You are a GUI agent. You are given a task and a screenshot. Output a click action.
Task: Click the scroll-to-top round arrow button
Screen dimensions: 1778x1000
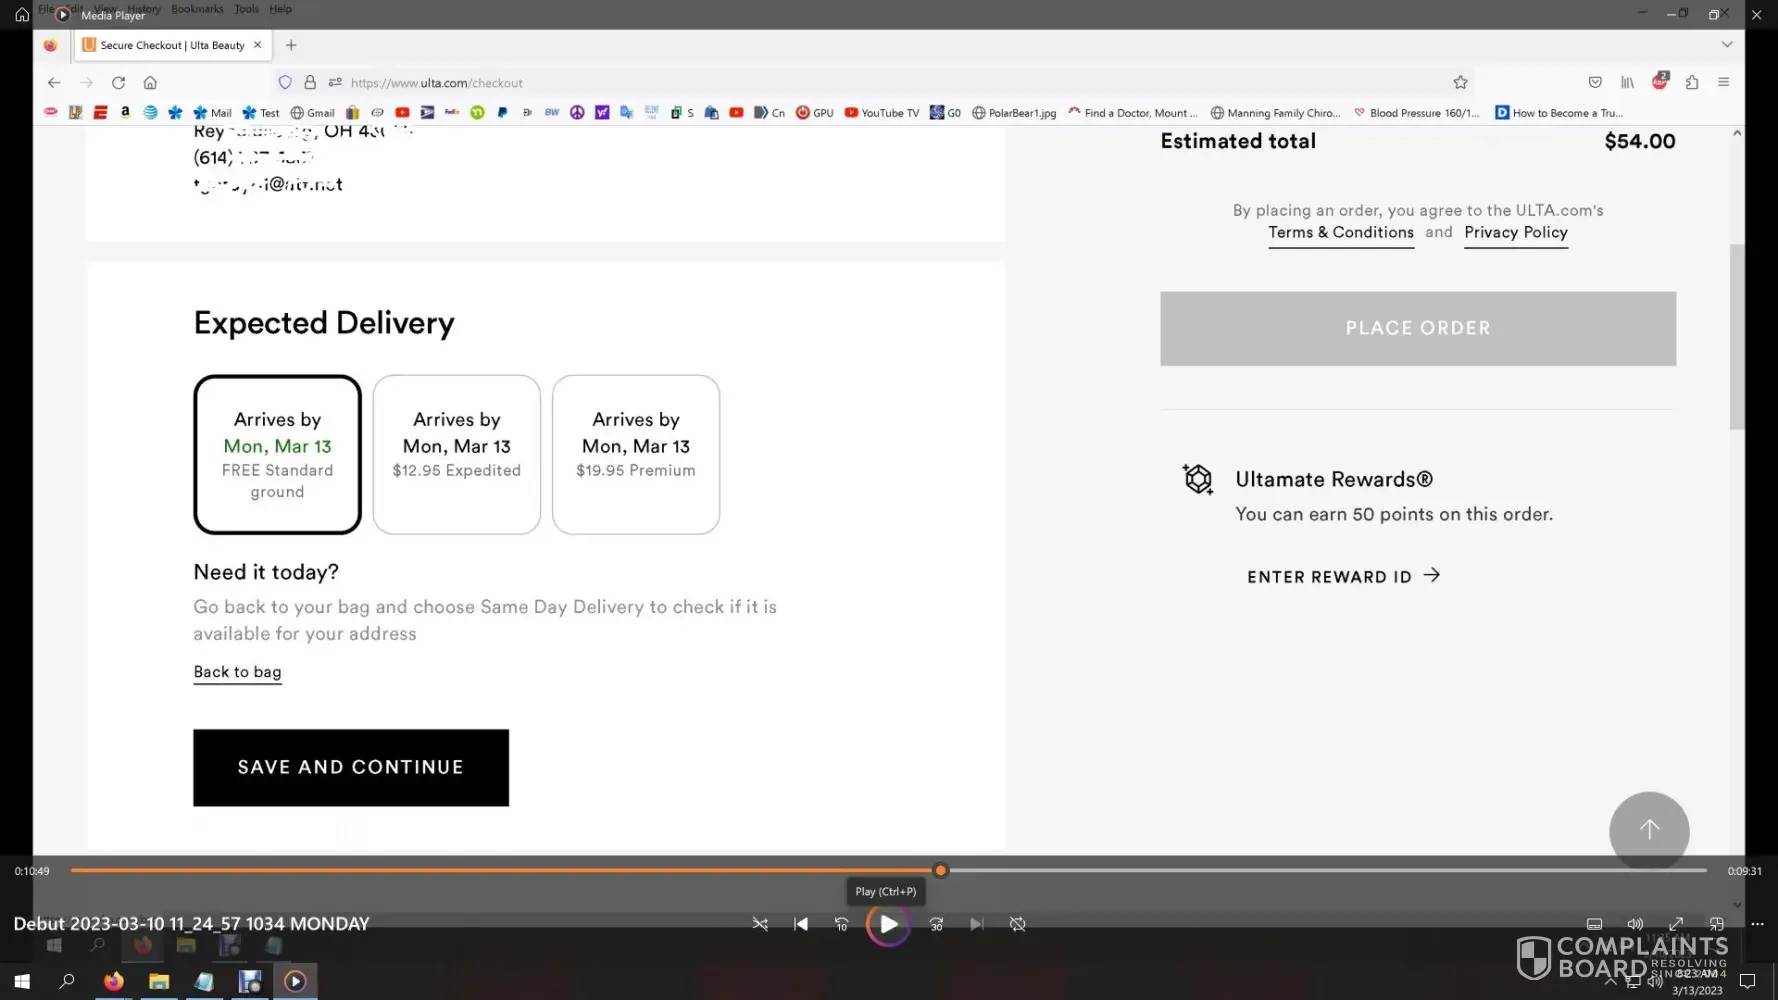point(1648,830)
